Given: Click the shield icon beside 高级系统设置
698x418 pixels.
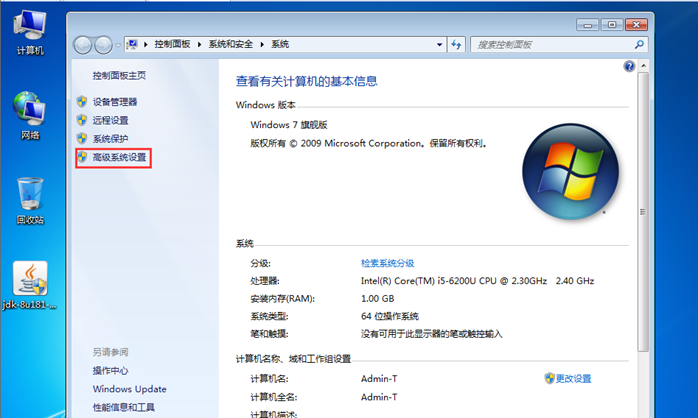Looking at the screenshot, I should [x=81, y=157].
